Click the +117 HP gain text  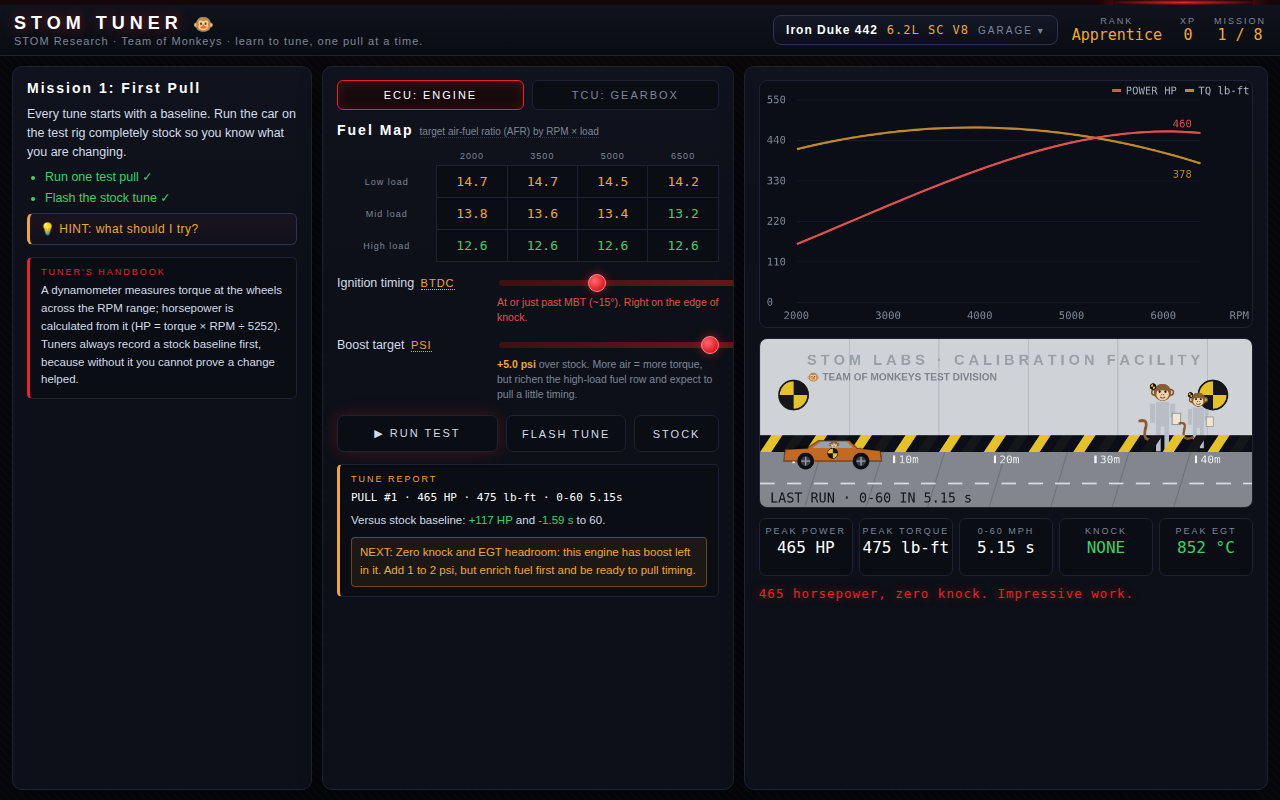click(490, 520)
